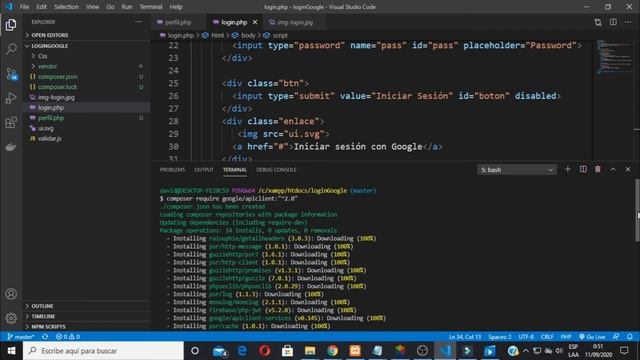Switch to the Debug Console tab
This screenshot has width=640, height=360.
pyautogui.click(x=276, y=170)
